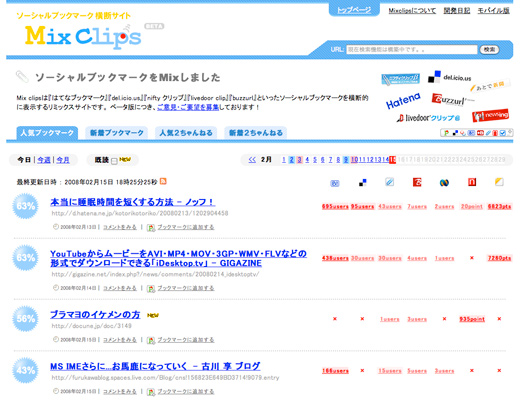Open the 開発日記 link

(457, 11)
